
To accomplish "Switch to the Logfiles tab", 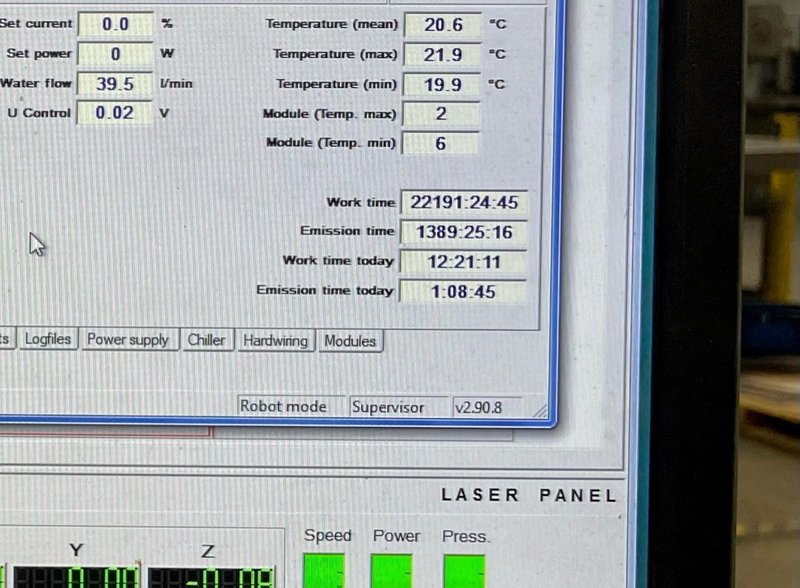I will 48,340.
